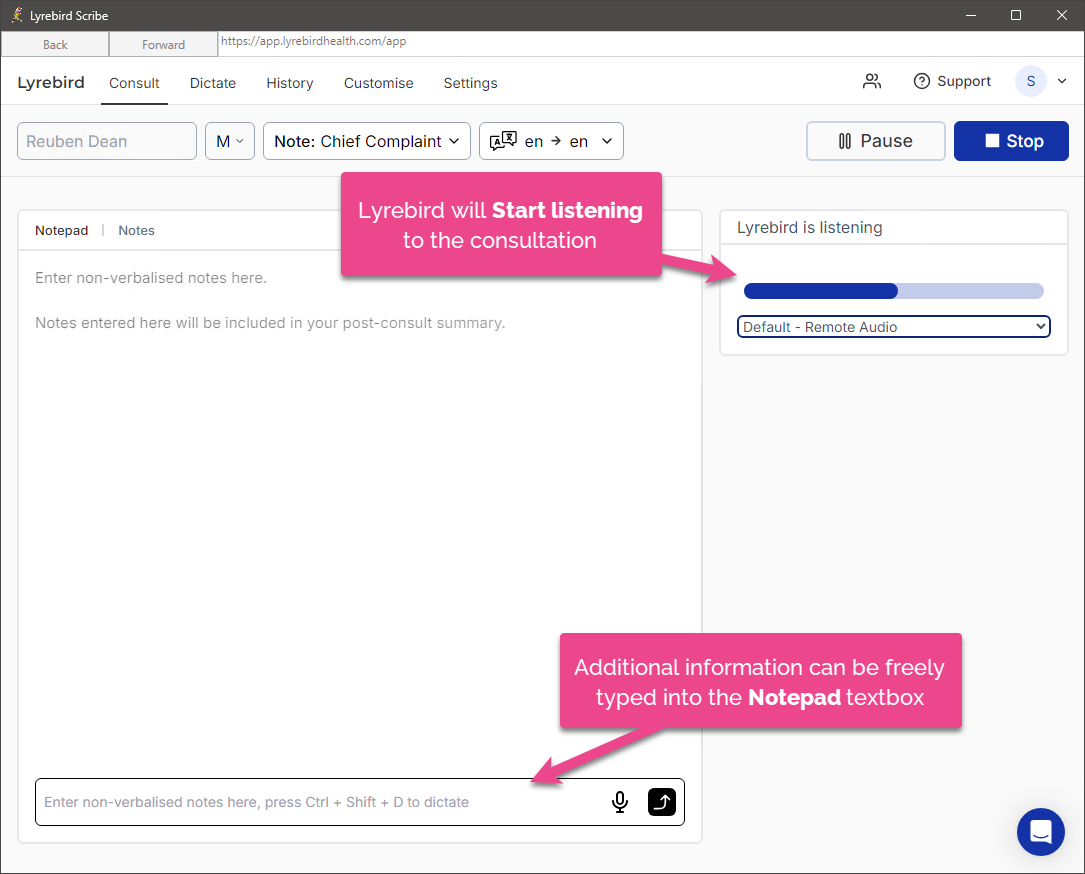Open the Default - Remote Audio dropdown
1085x874 pixels.
point(893,327)
